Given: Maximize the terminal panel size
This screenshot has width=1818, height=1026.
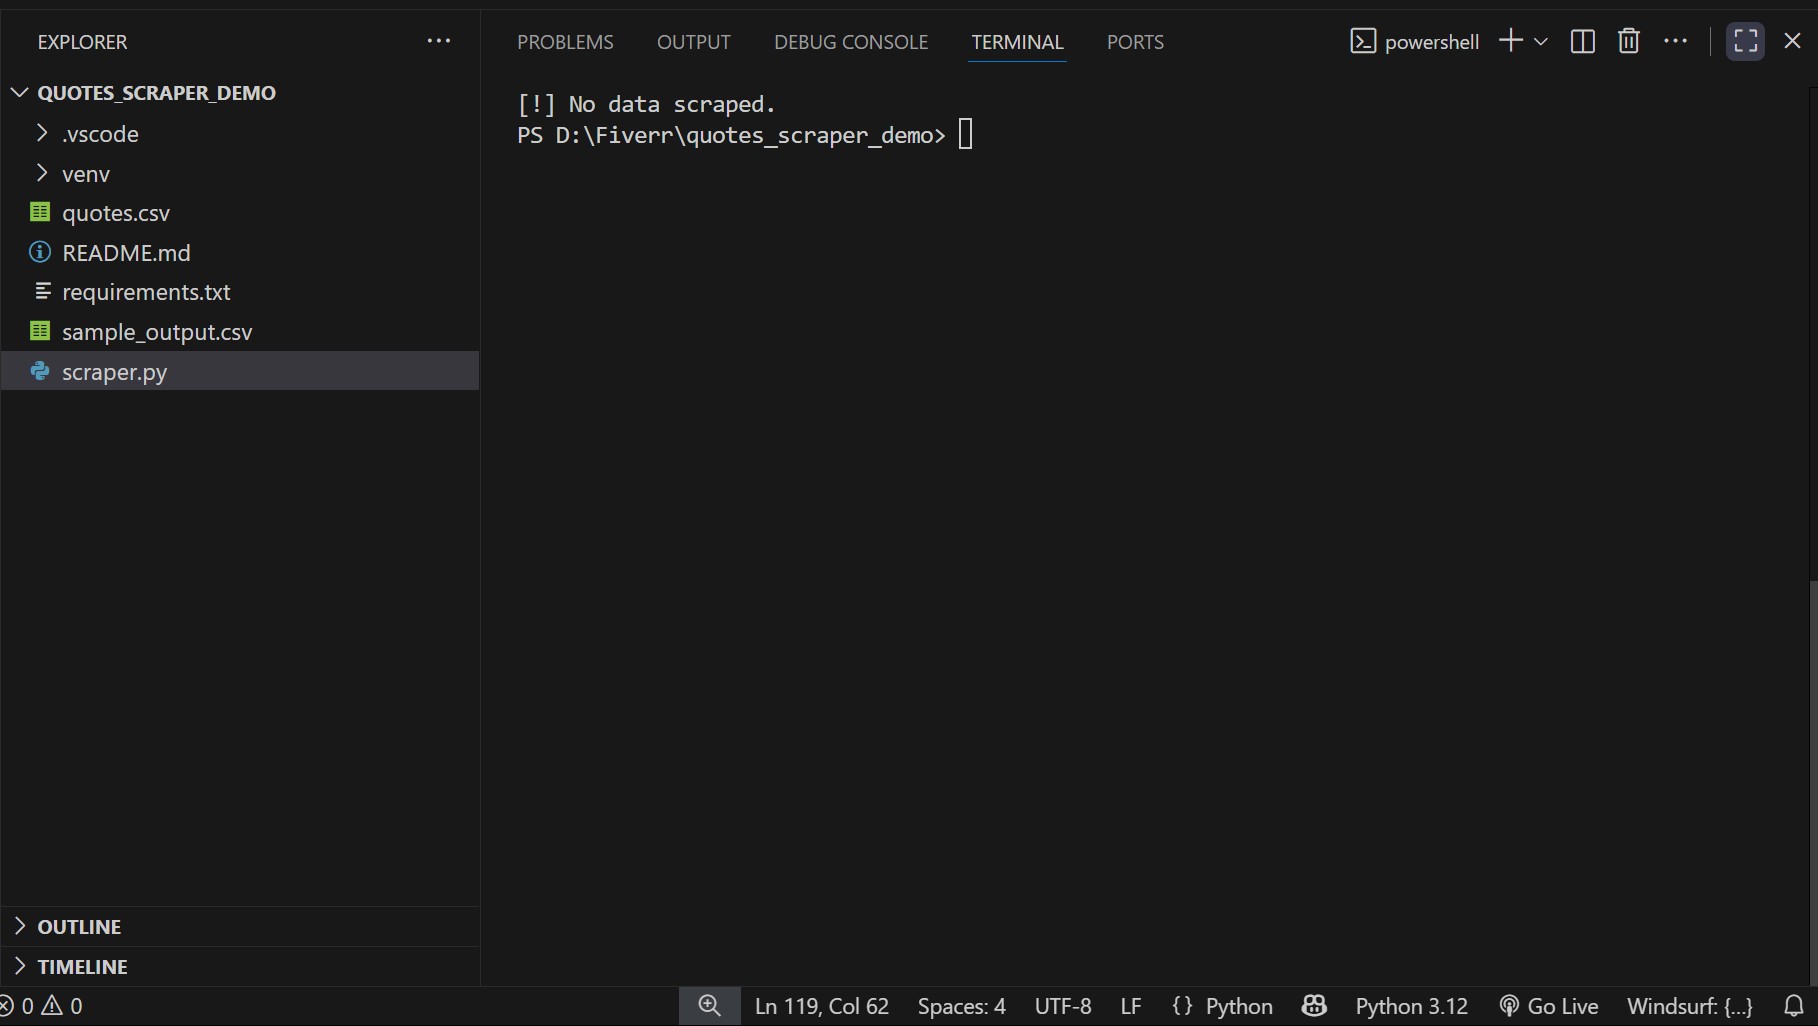Looking at the screenshot, I should click(1745, 41).
